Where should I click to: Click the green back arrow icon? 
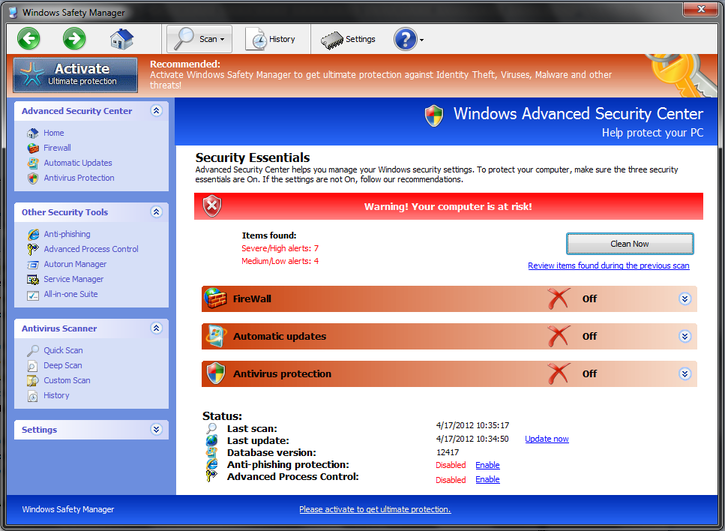29,38
